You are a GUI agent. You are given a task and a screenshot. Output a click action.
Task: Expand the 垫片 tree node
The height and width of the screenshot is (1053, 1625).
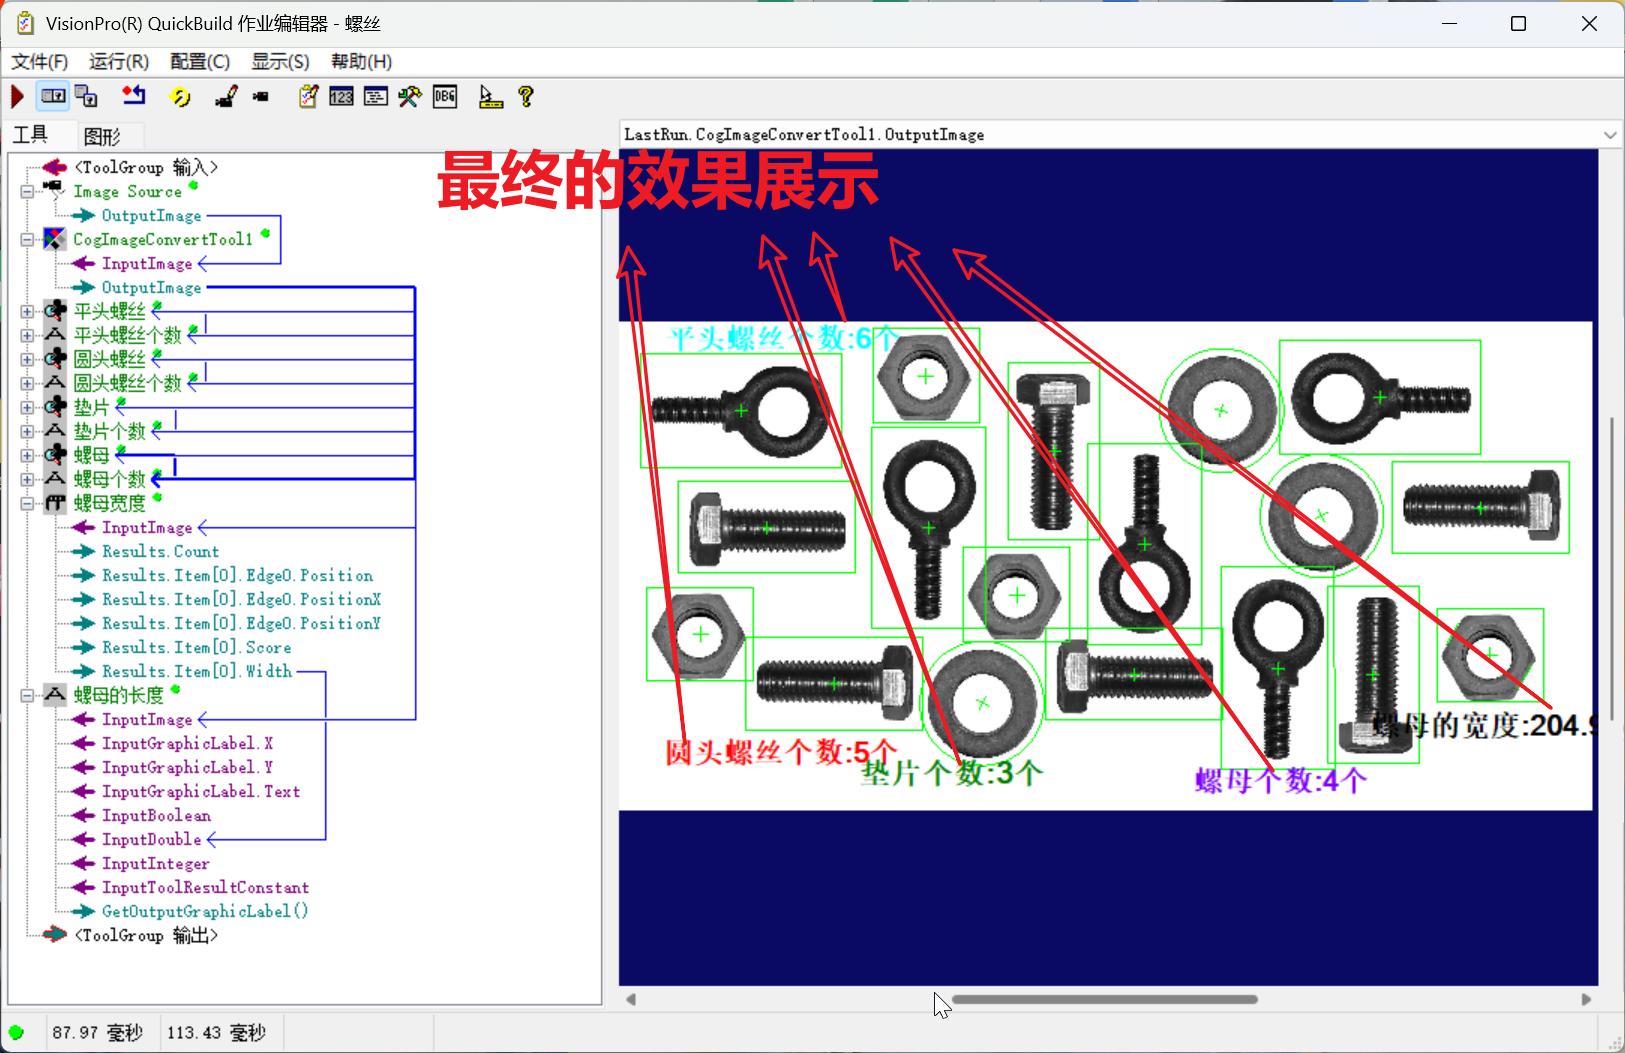28,407
